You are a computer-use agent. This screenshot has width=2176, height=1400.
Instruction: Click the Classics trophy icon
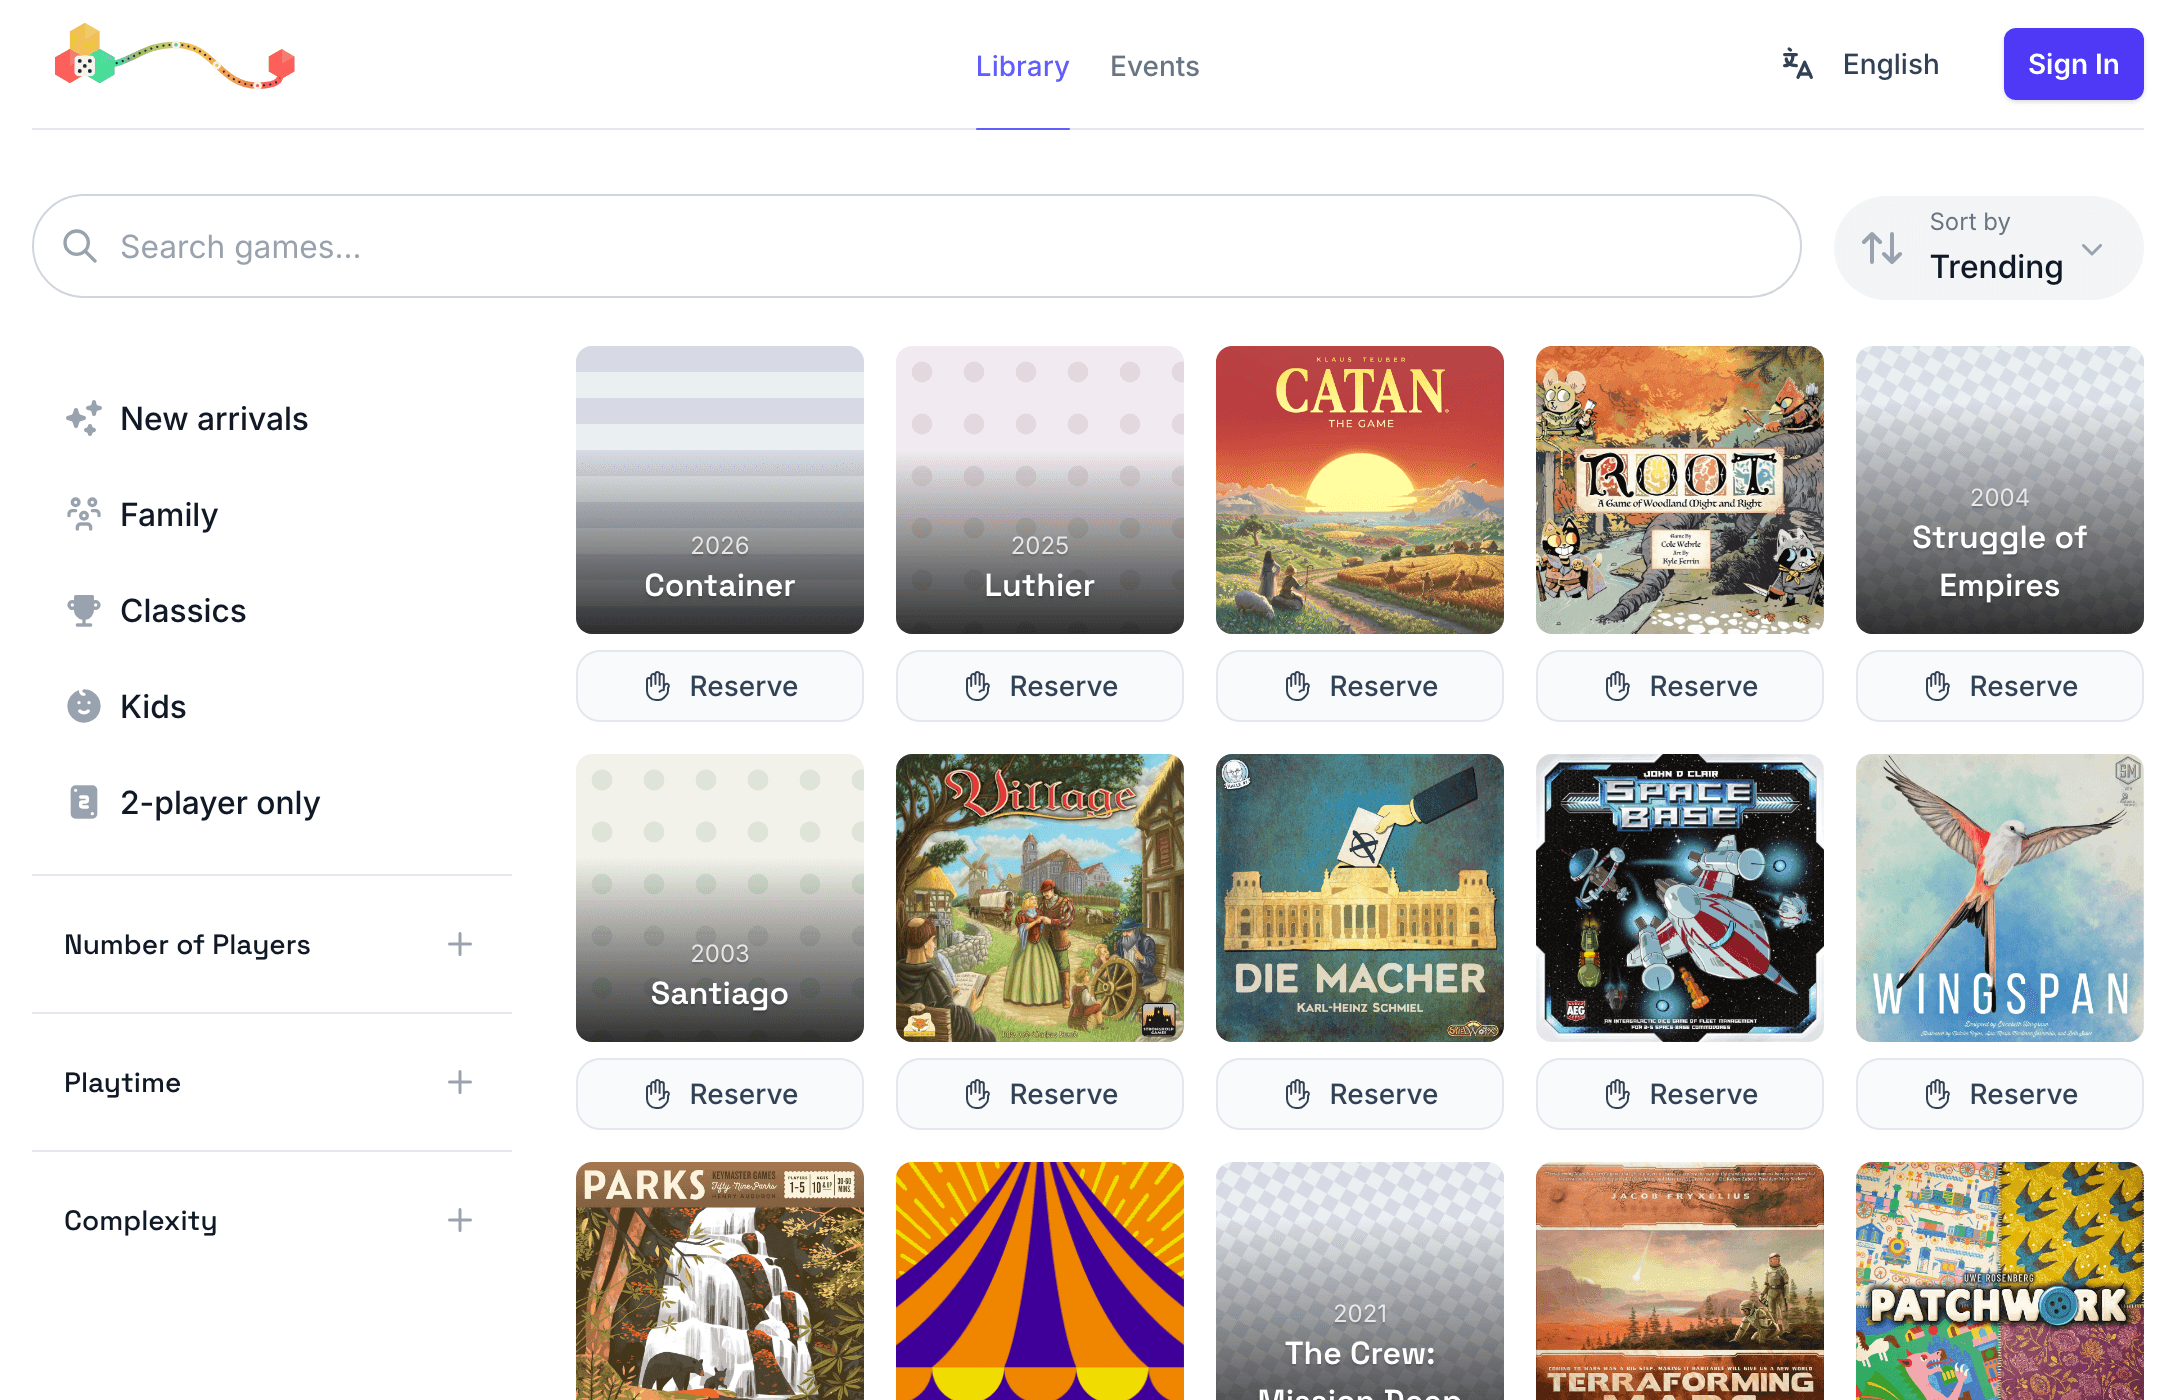point(84,610)
